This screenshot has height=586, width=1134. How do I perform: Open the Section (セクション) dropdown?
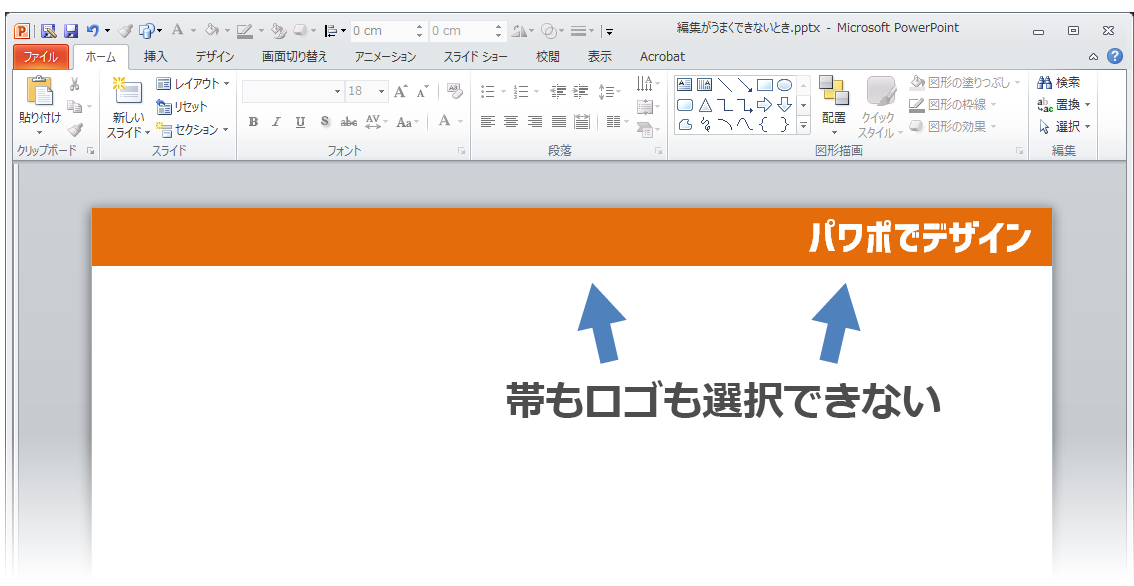click(193, 129)
